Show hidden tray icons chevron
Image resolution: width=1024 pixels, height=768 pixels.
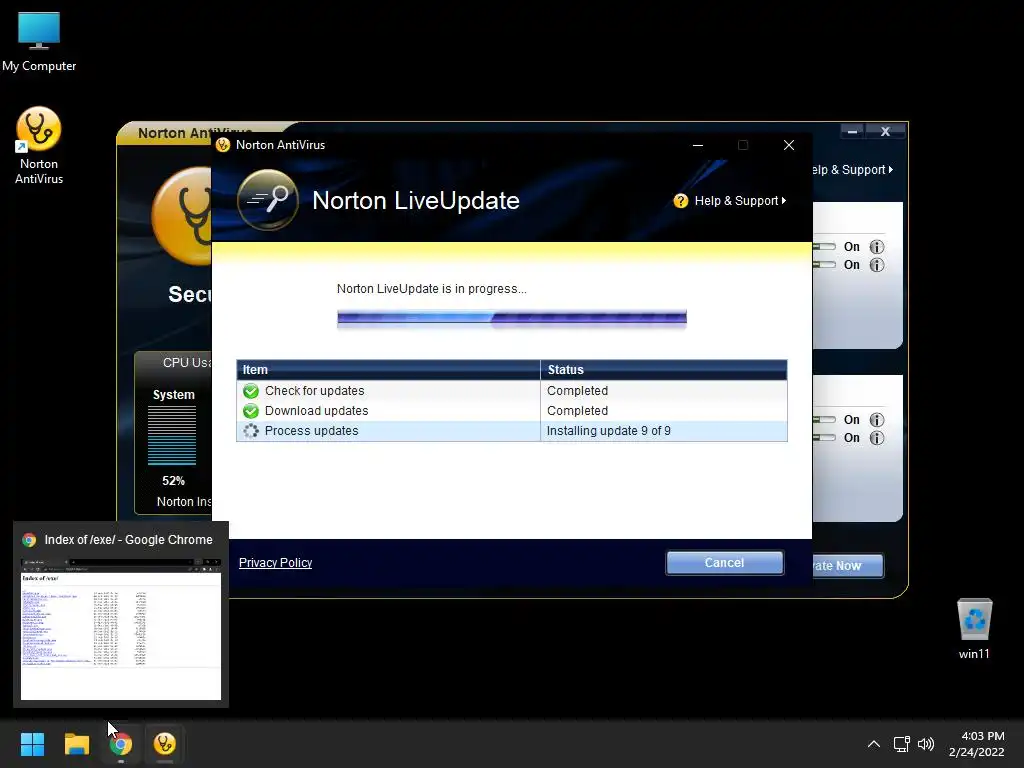(874, 744)
